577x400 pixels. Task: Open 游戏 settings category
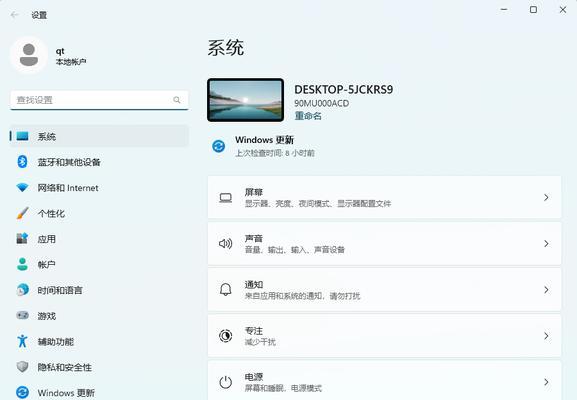(x=99, y=315)
